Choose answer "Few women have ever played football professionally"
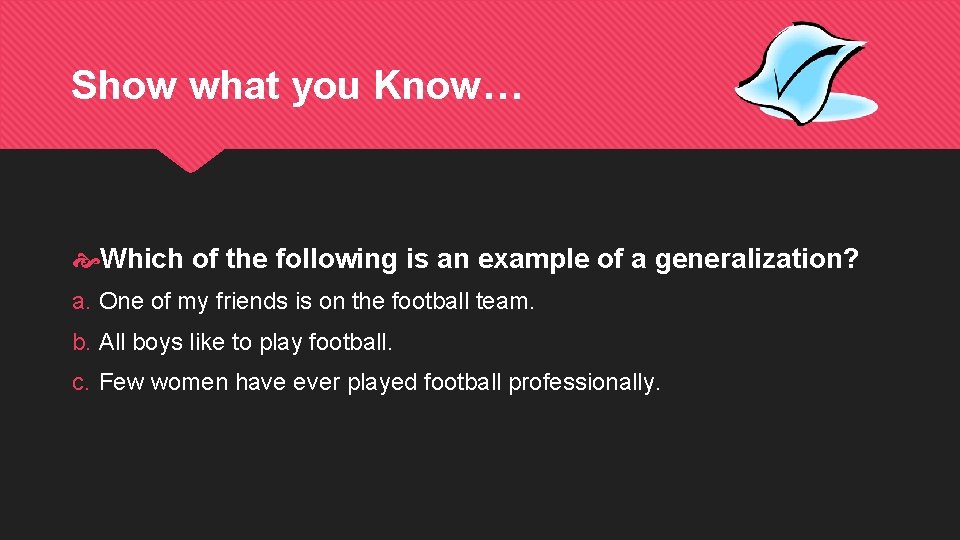 pos(380,382)
